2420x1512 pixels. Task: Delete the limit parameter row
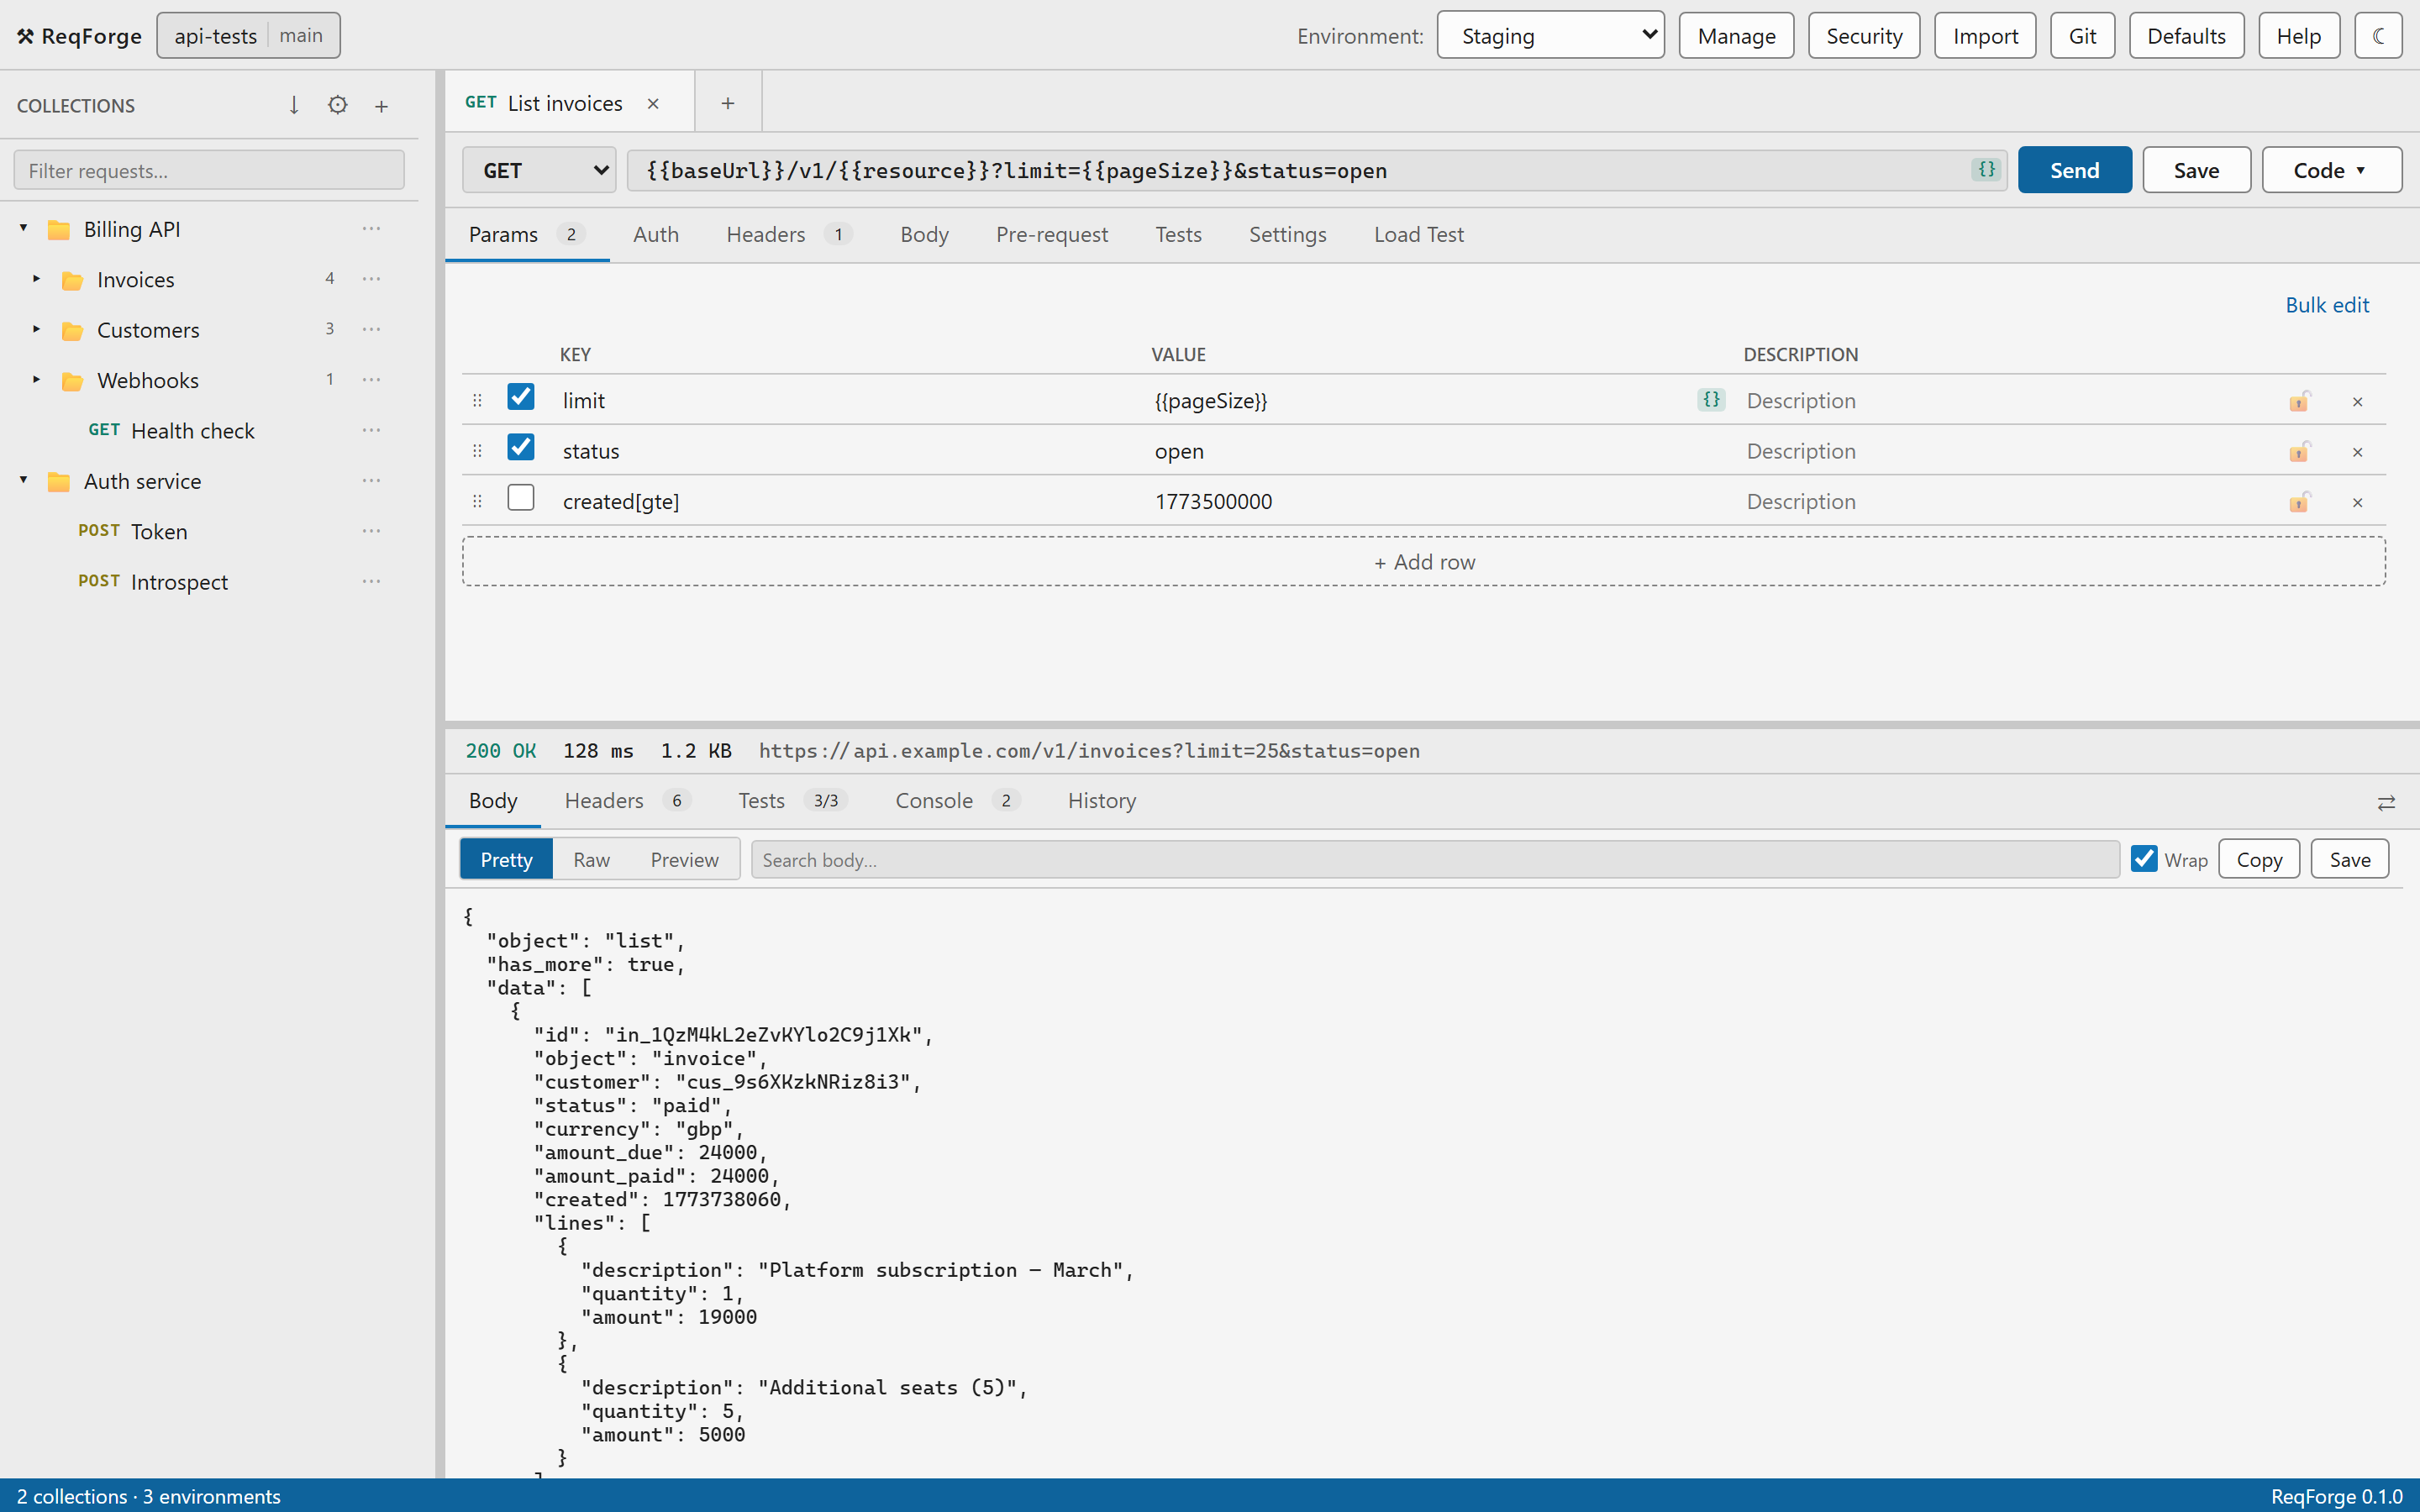[2357, 401]
